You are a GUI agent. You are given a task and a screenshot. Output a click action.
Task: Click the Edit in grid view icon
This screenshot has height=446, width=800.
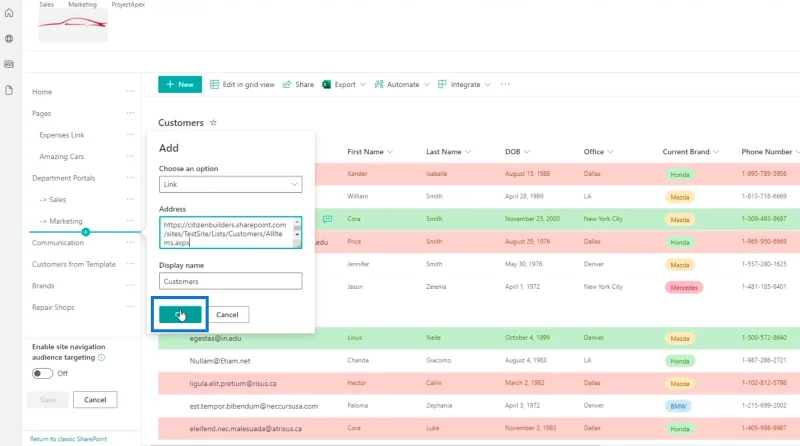pyautogui.click(x=214, y=84)
